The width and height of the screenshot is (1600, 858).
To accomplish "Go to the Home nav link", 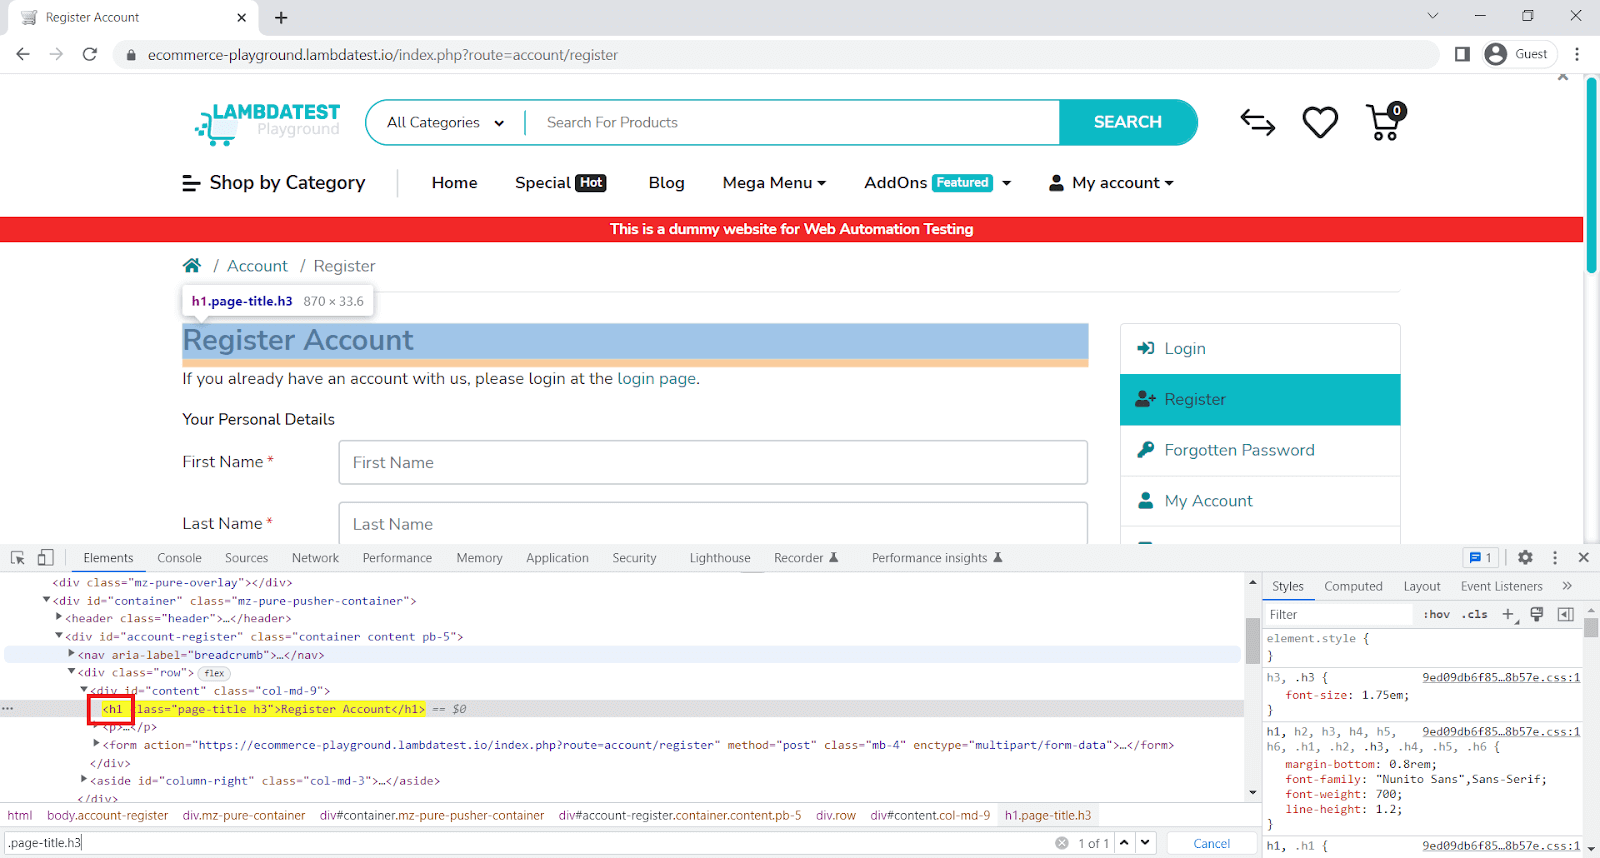I will pyautogui.click(x=454, y=182).
